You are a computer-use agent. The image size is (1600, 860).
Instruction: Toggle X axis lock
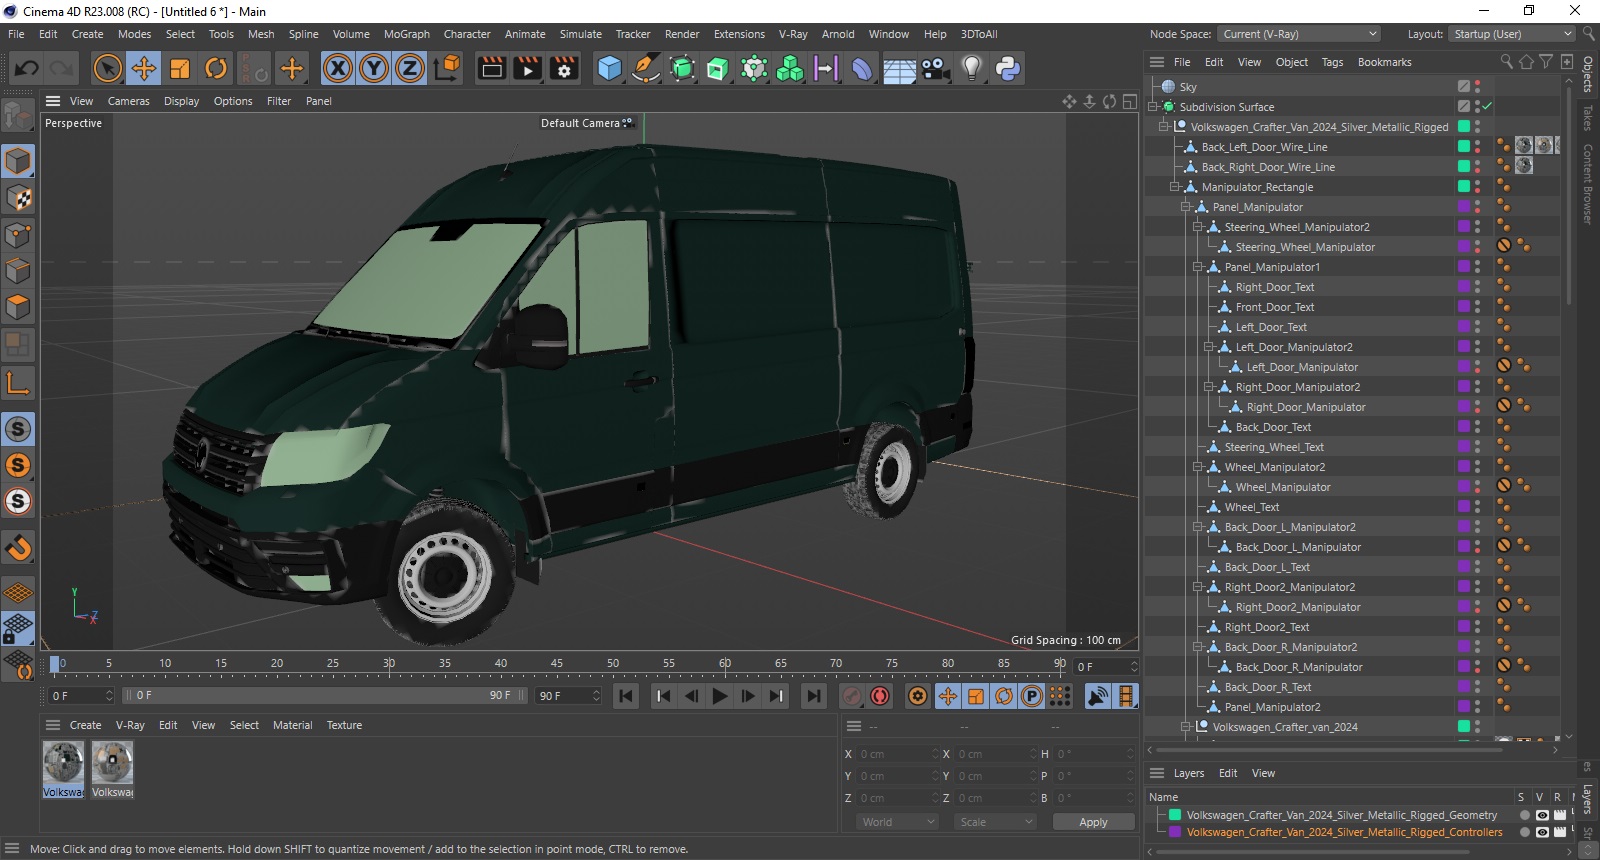click(x=338, y=68)
